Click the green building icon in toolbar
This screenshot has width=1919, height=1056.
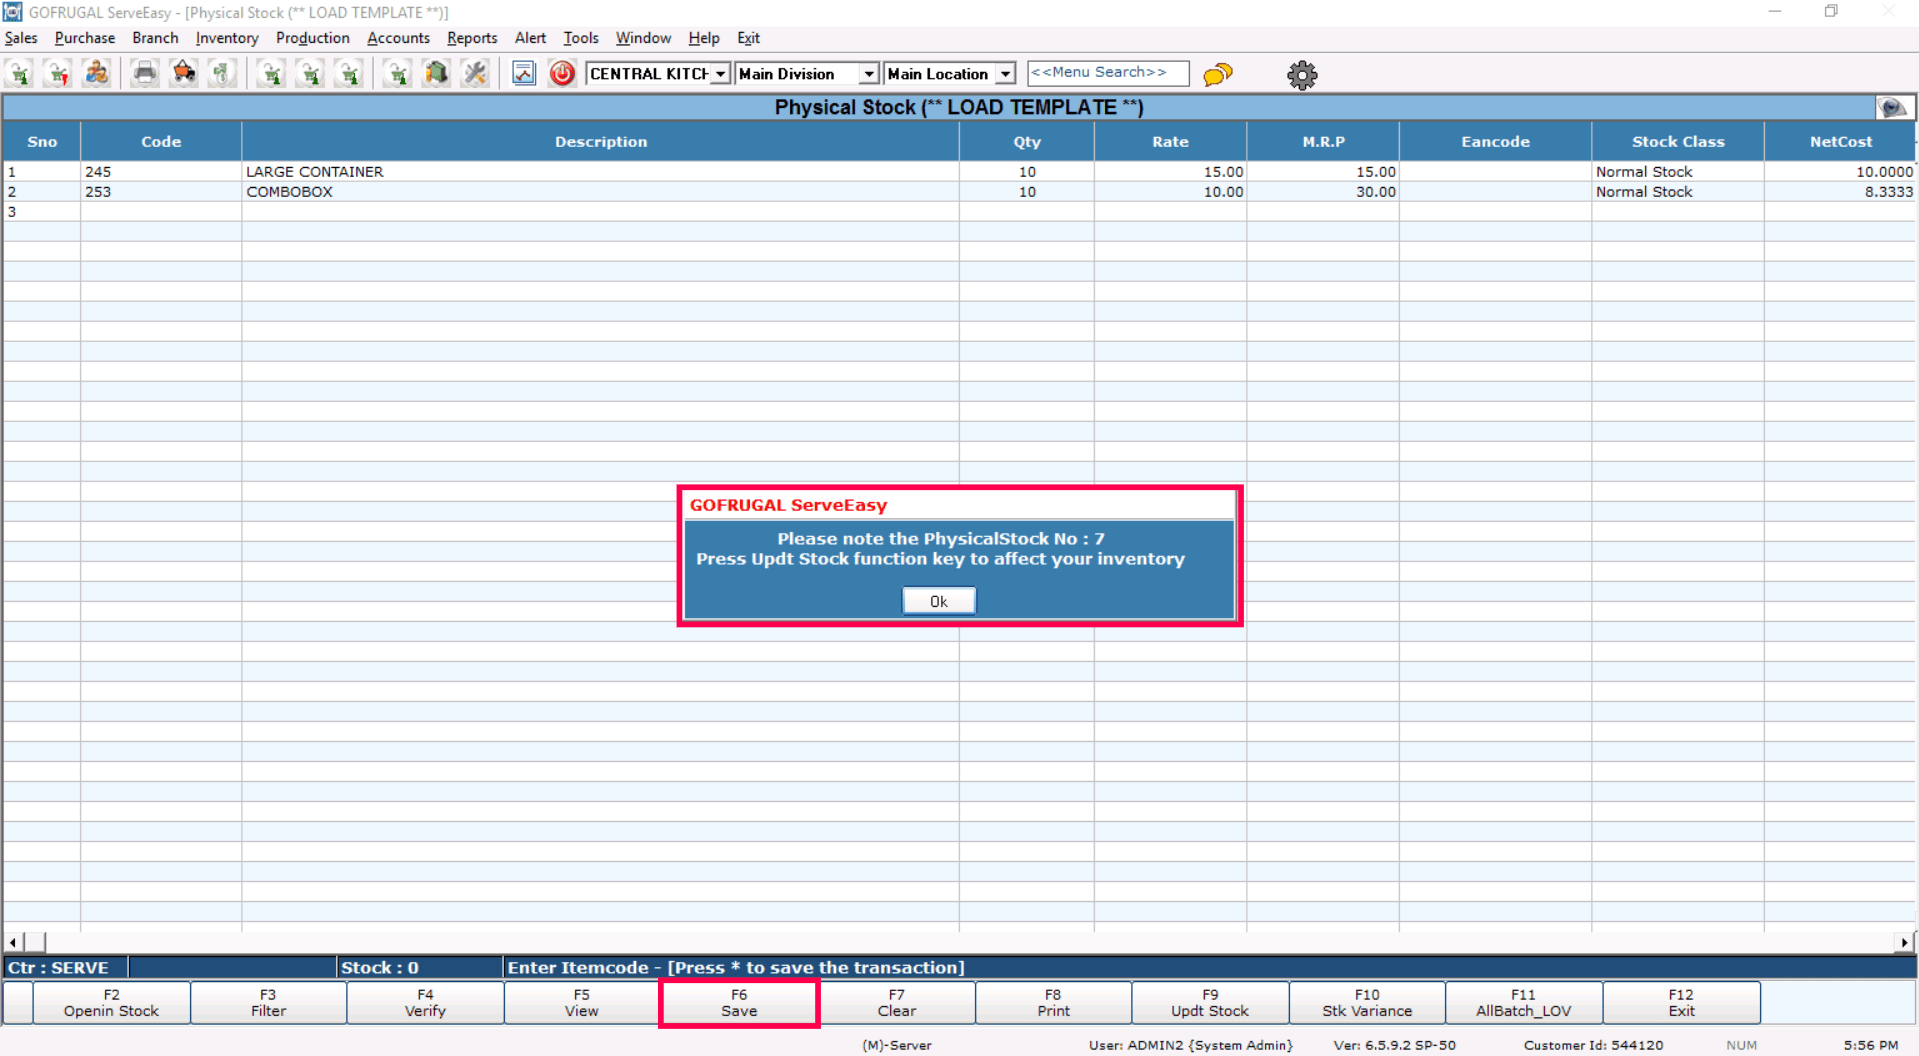(436, 74)
